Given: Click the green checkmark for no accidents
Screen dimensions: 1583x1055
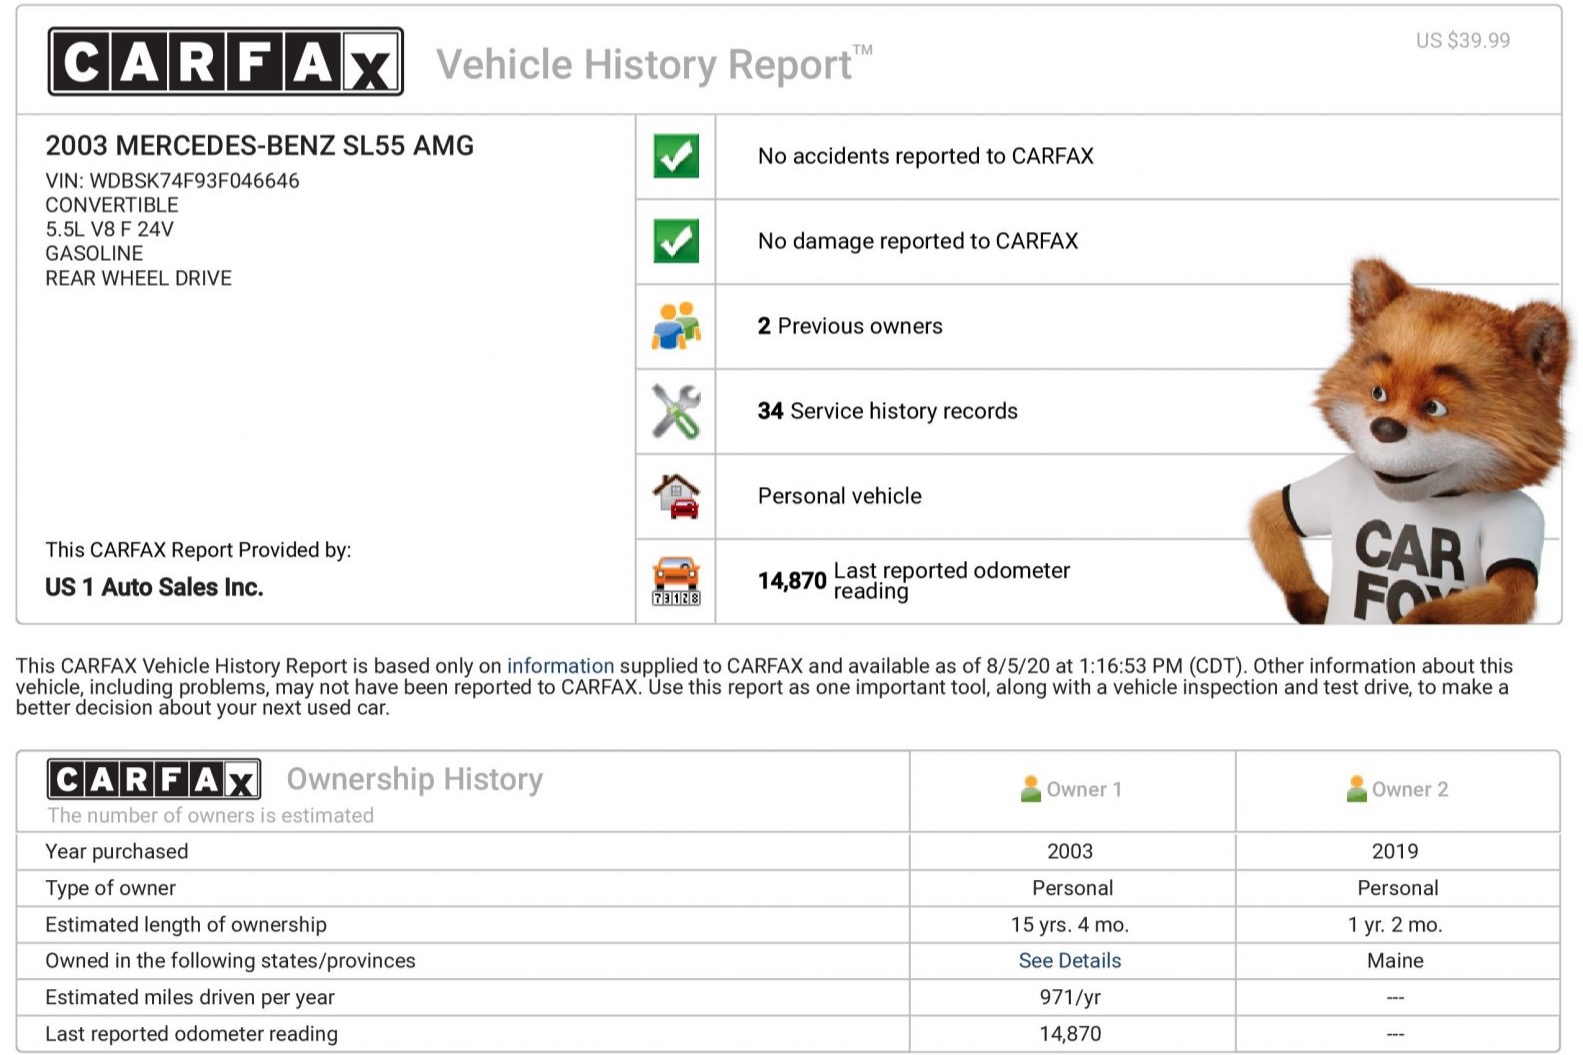Looking at the screenshot, I should pyautogui.click(x=676, y=156).
